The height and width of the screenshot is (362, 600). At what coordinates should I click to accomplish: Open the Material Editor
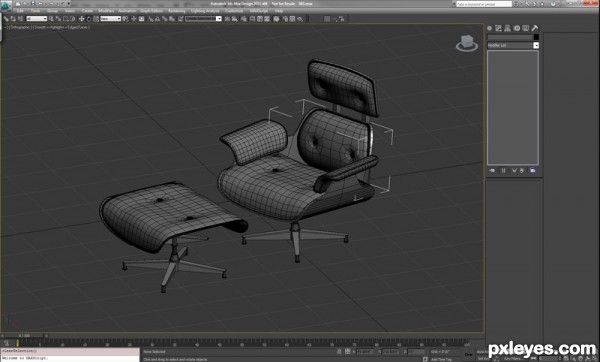[x=276, y=18]
